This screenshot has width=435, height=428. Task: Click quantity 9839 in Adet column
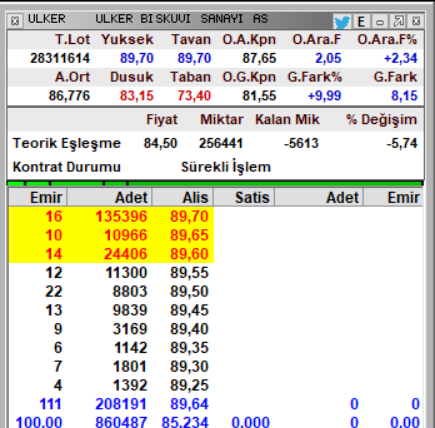(130, 310)
